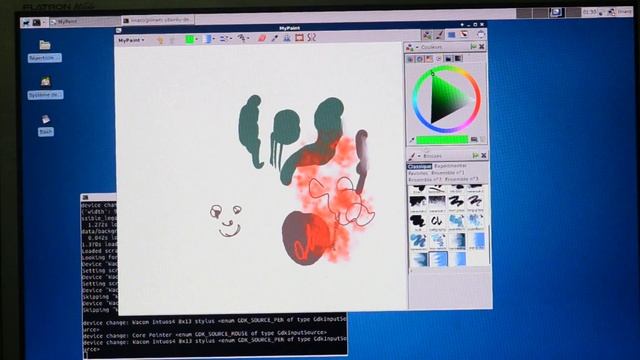Click the current green color bar
This screenshot has height=360, width=640.
tap(442, 140)
